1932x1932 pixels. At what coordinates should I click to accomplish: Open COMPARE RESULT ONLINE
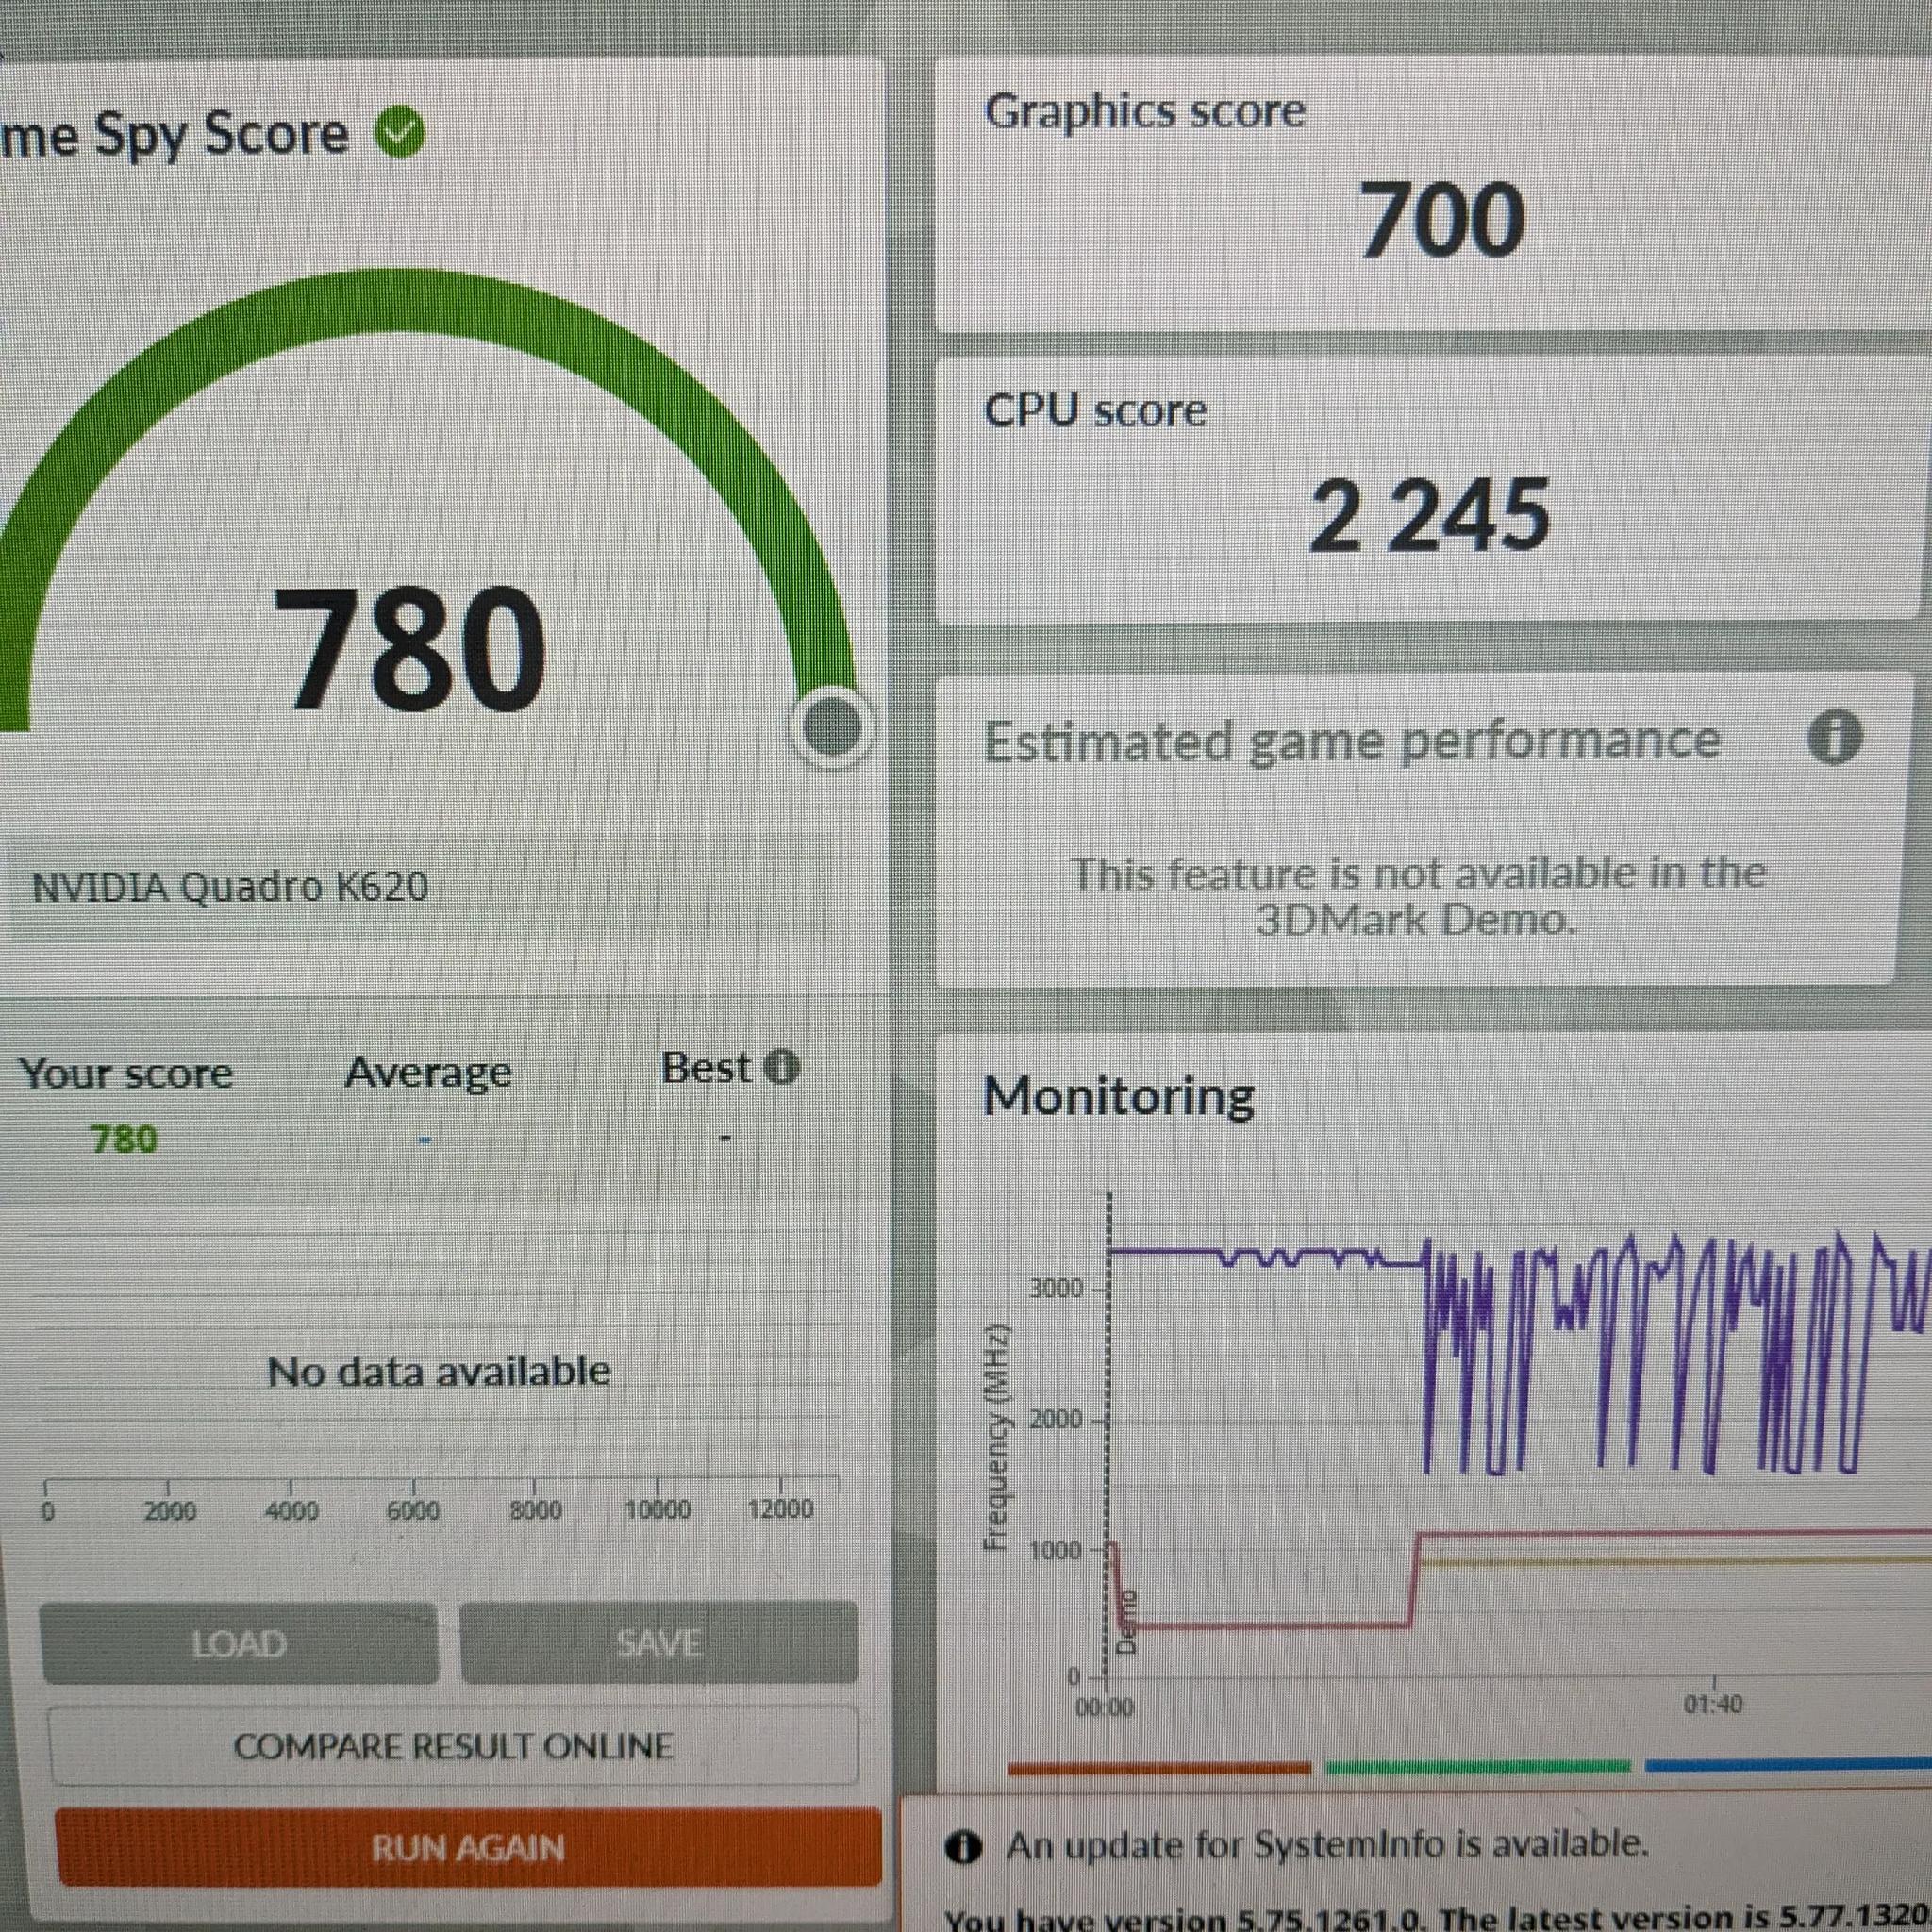click(x=453, y=1746)
